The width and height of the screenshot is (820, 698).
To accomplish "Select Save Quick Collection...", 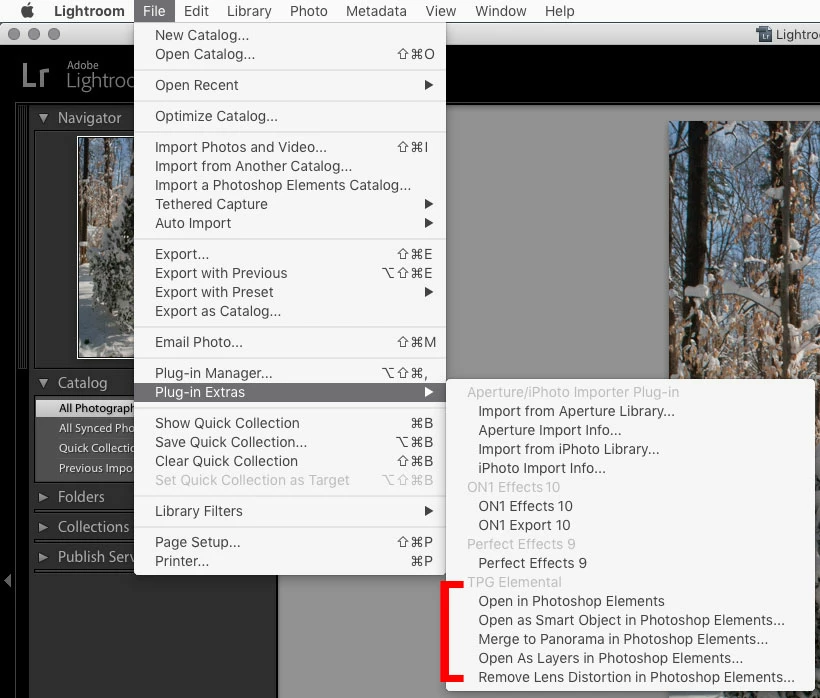I will (290, 442).
